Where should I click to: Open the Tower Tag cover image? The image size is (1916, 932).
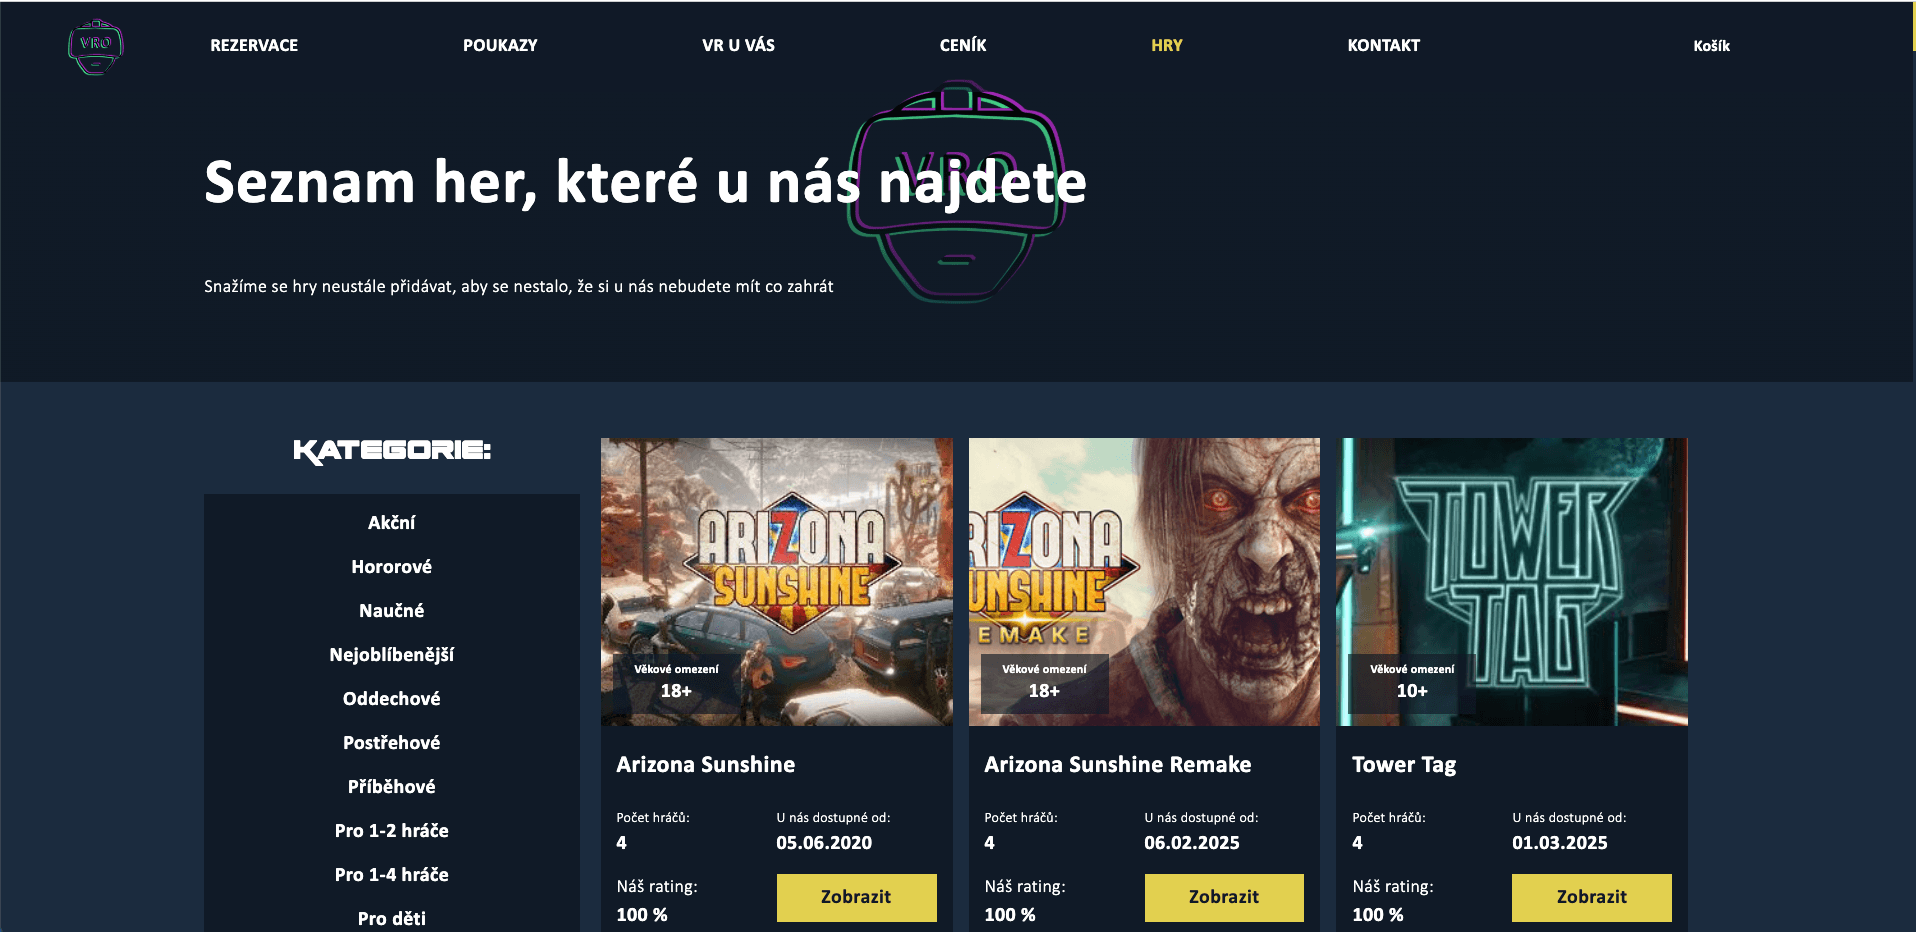[1512, 582]
